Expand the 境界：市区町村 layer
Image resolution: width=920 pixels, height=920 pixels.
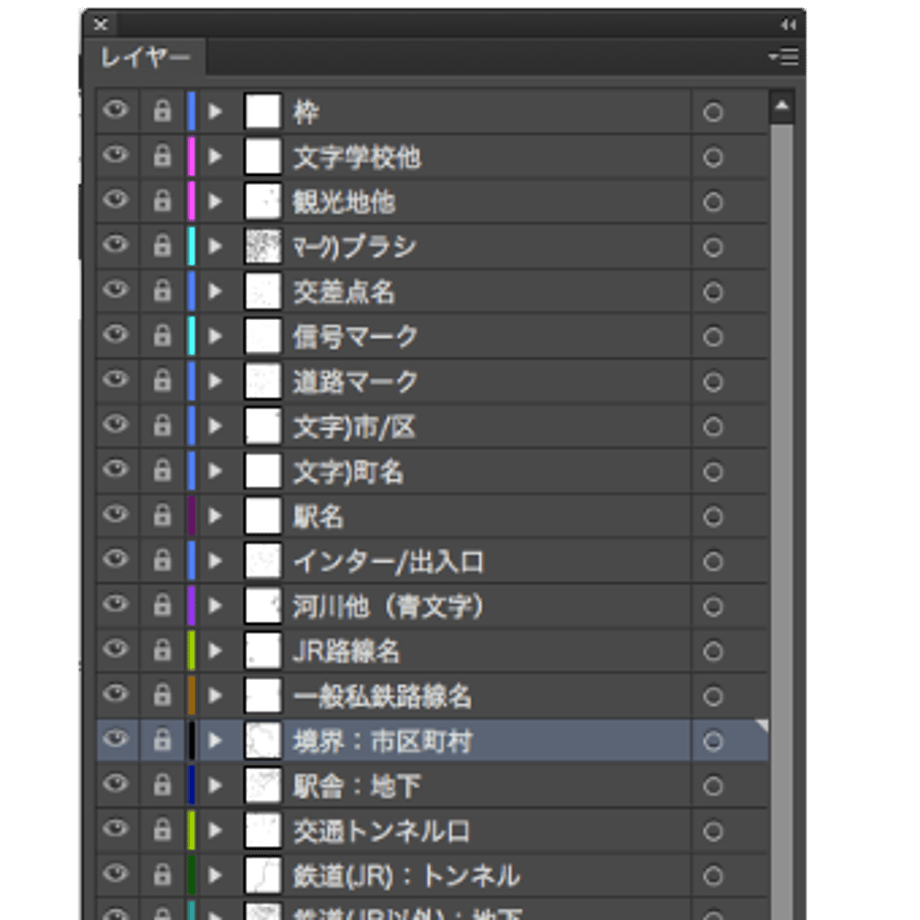[x=215, y=740]
